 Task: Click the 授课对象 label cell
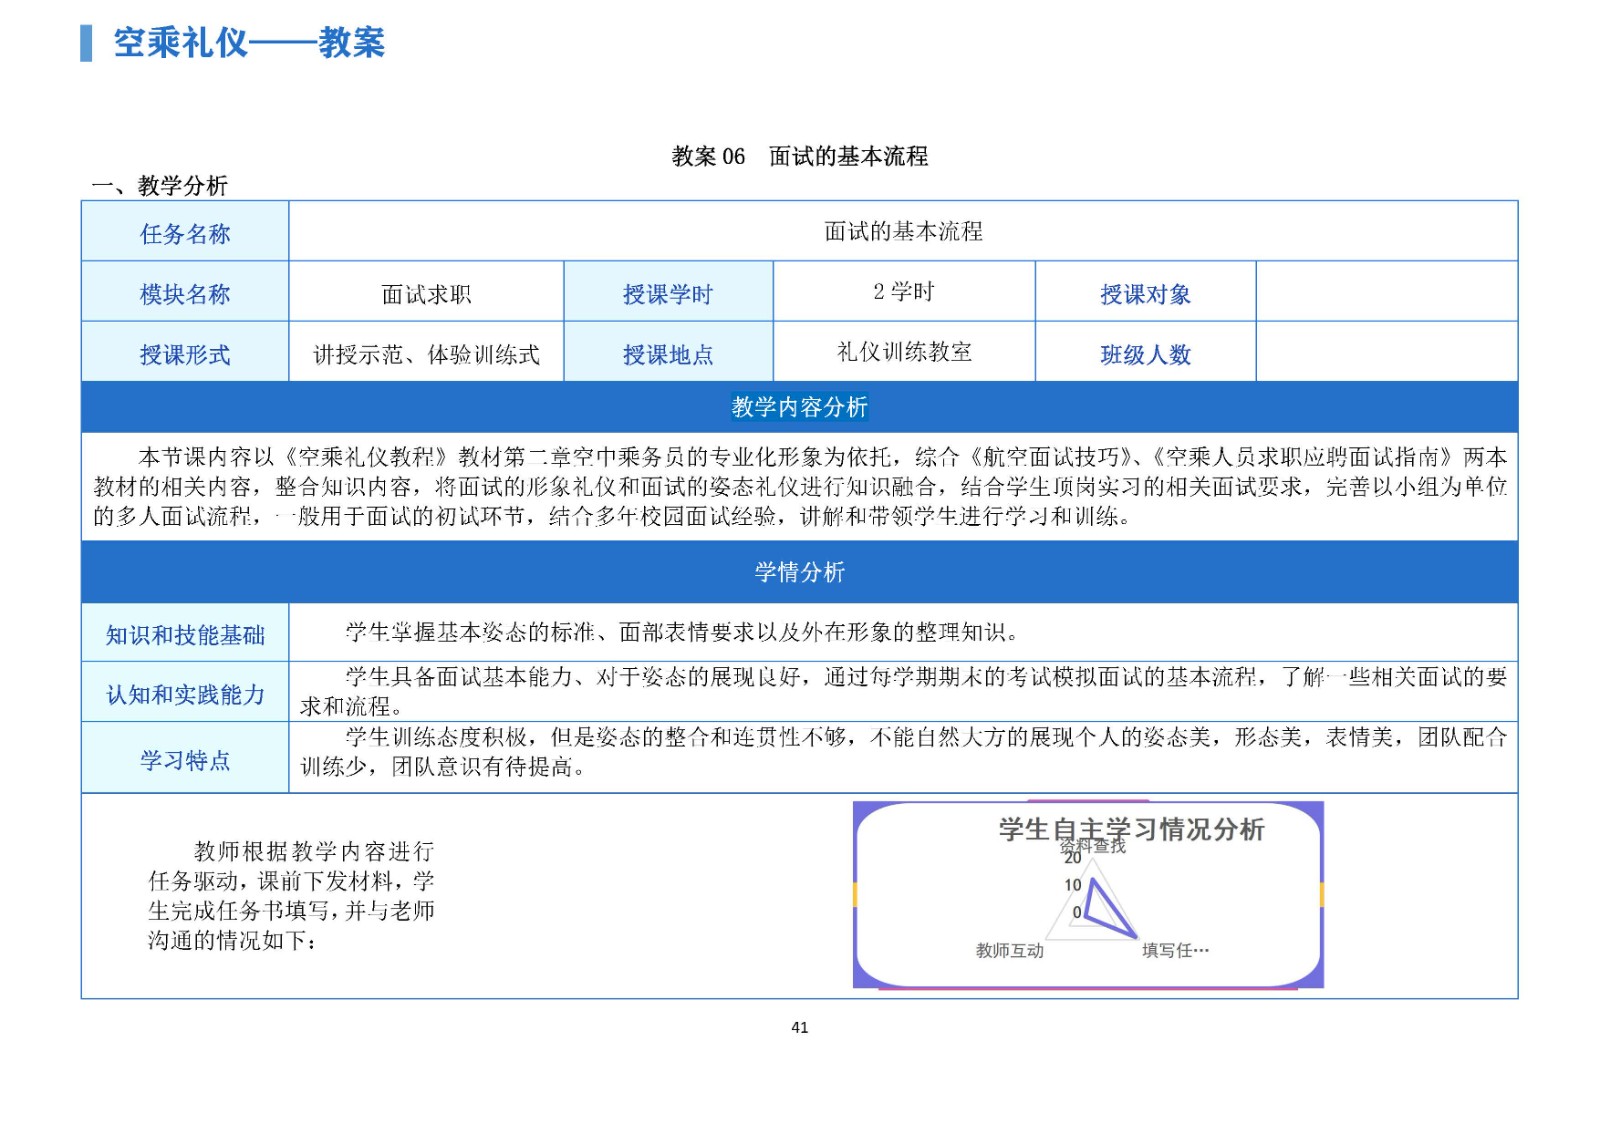pos(1145,293)
